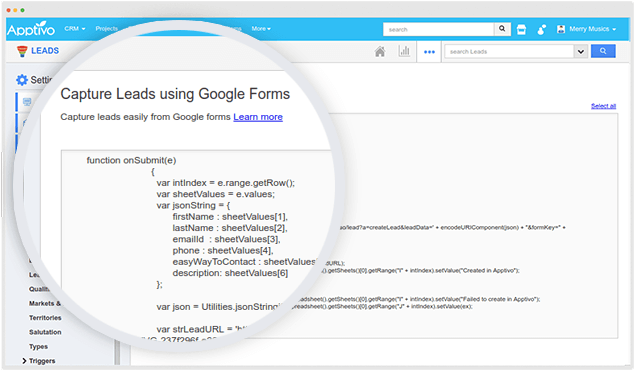Click the 'function onSubmit(e)' code line
The image size is (635, 371).
pos(131,160)
